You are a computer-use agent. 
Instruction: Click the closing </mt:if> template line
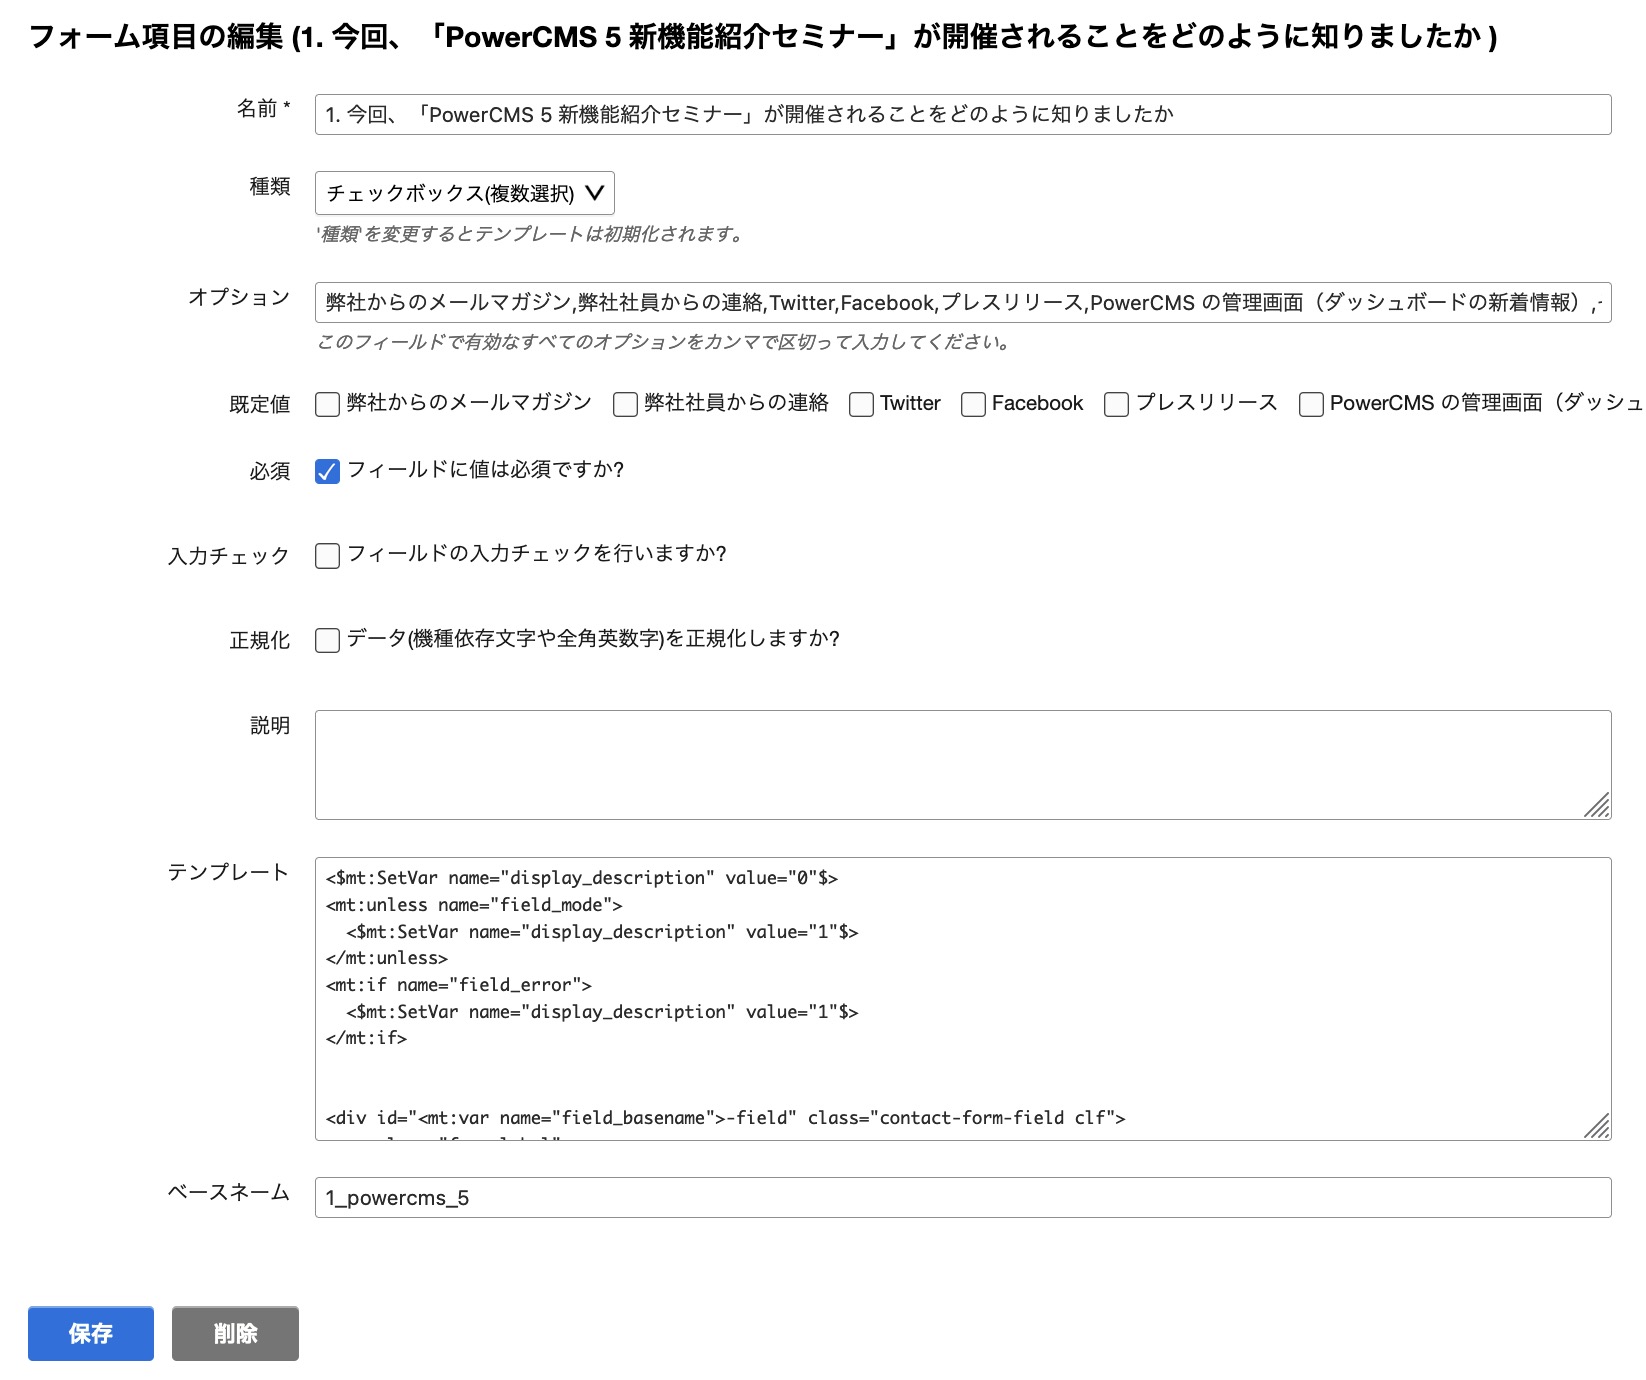pos(366,1038)
